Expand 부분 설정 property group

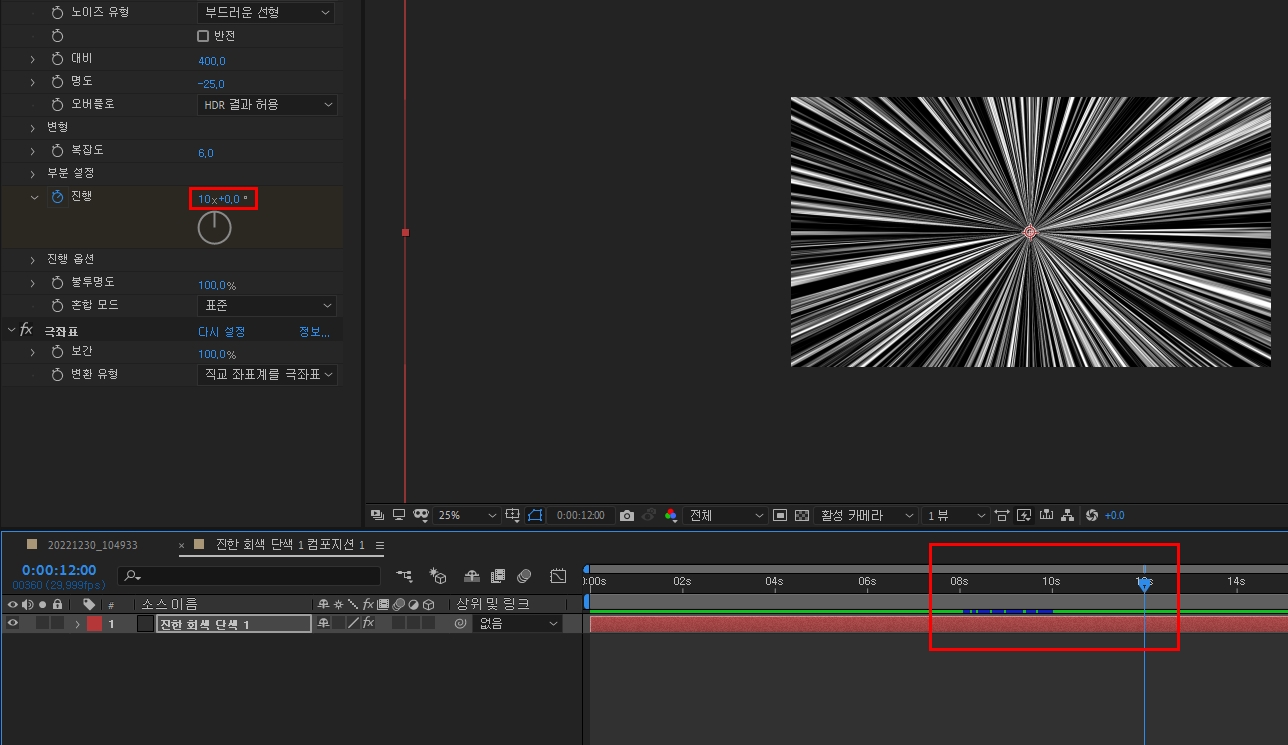tap(33, 172)
